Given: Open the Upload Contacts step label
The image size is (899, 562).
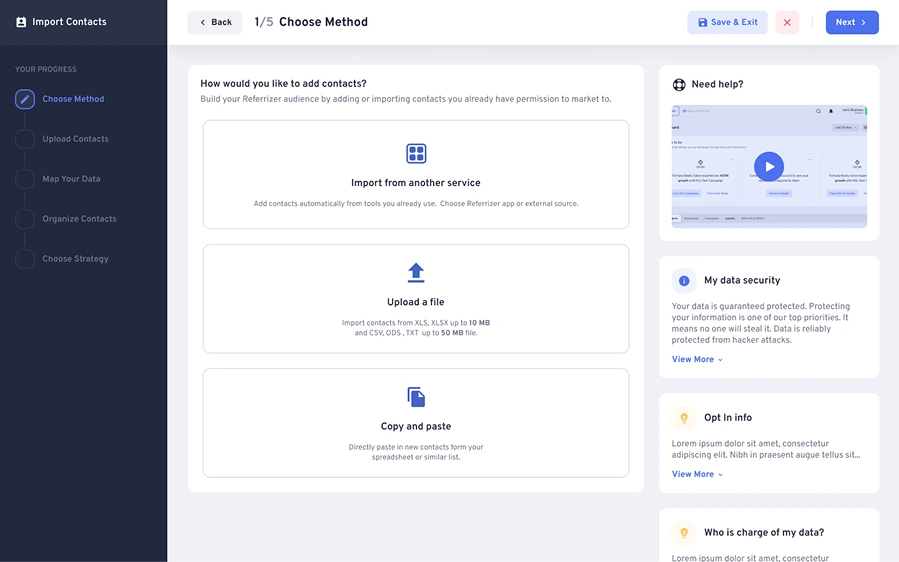Looking at the screenshot, I should pyautogui.click(x=75, y=139).
